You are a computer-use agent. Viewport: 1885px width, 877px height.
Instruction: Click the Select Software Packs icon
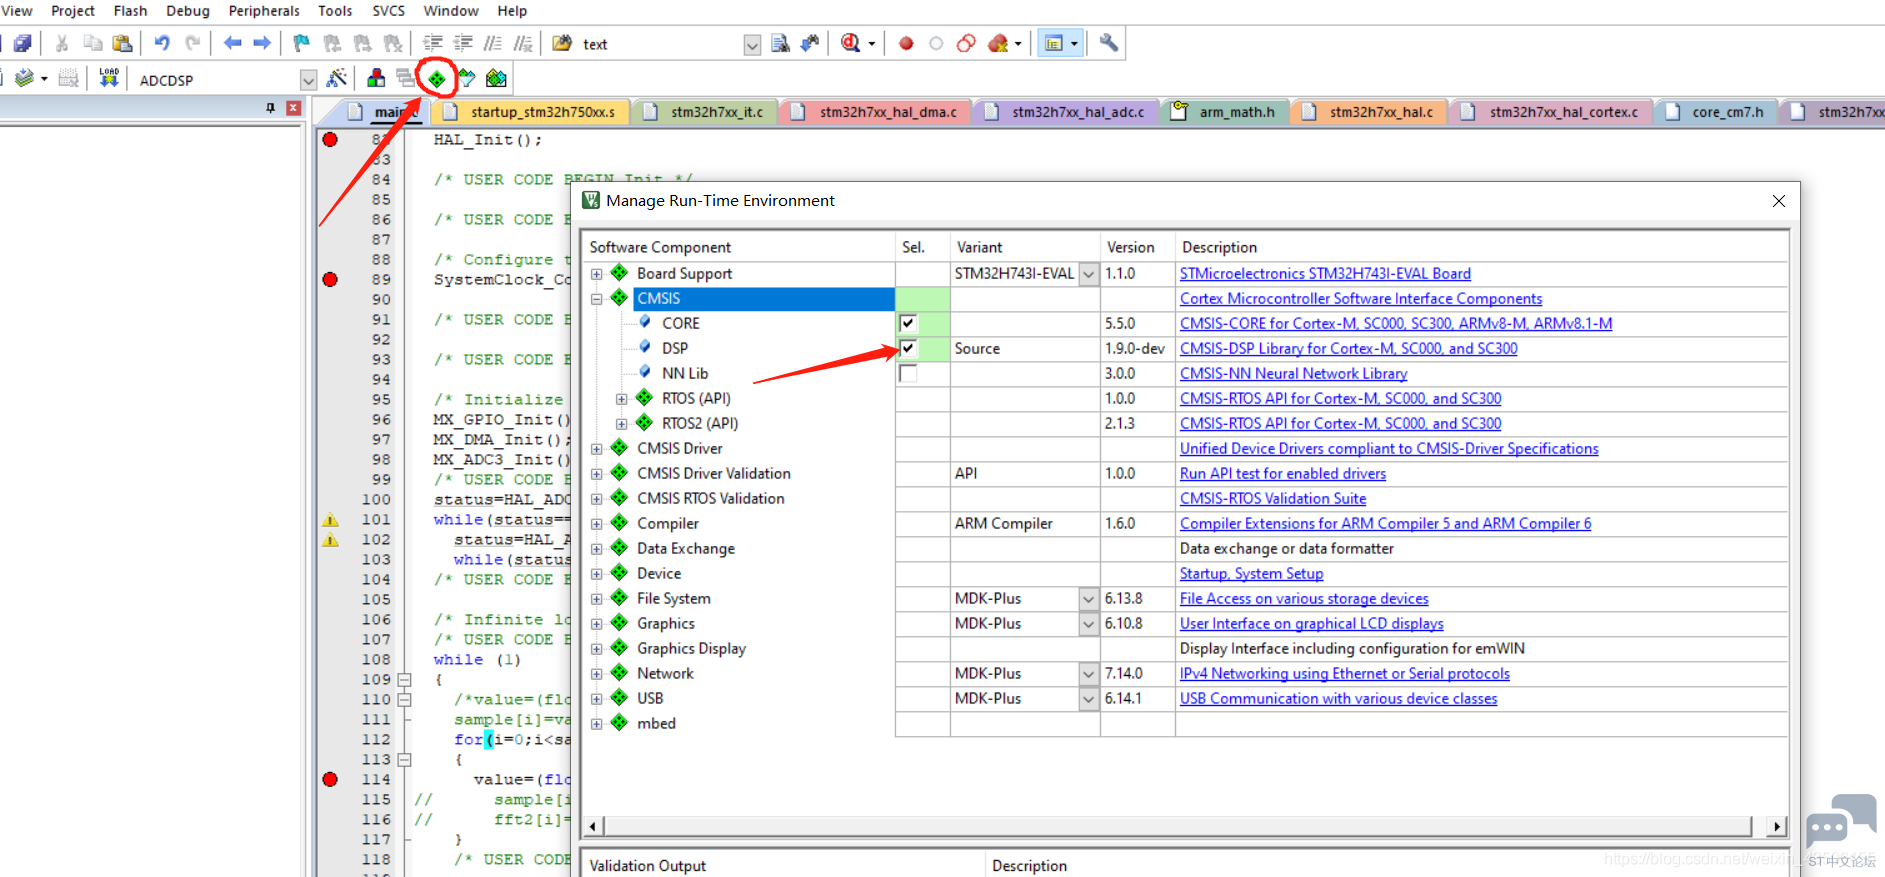coord(467,78)
